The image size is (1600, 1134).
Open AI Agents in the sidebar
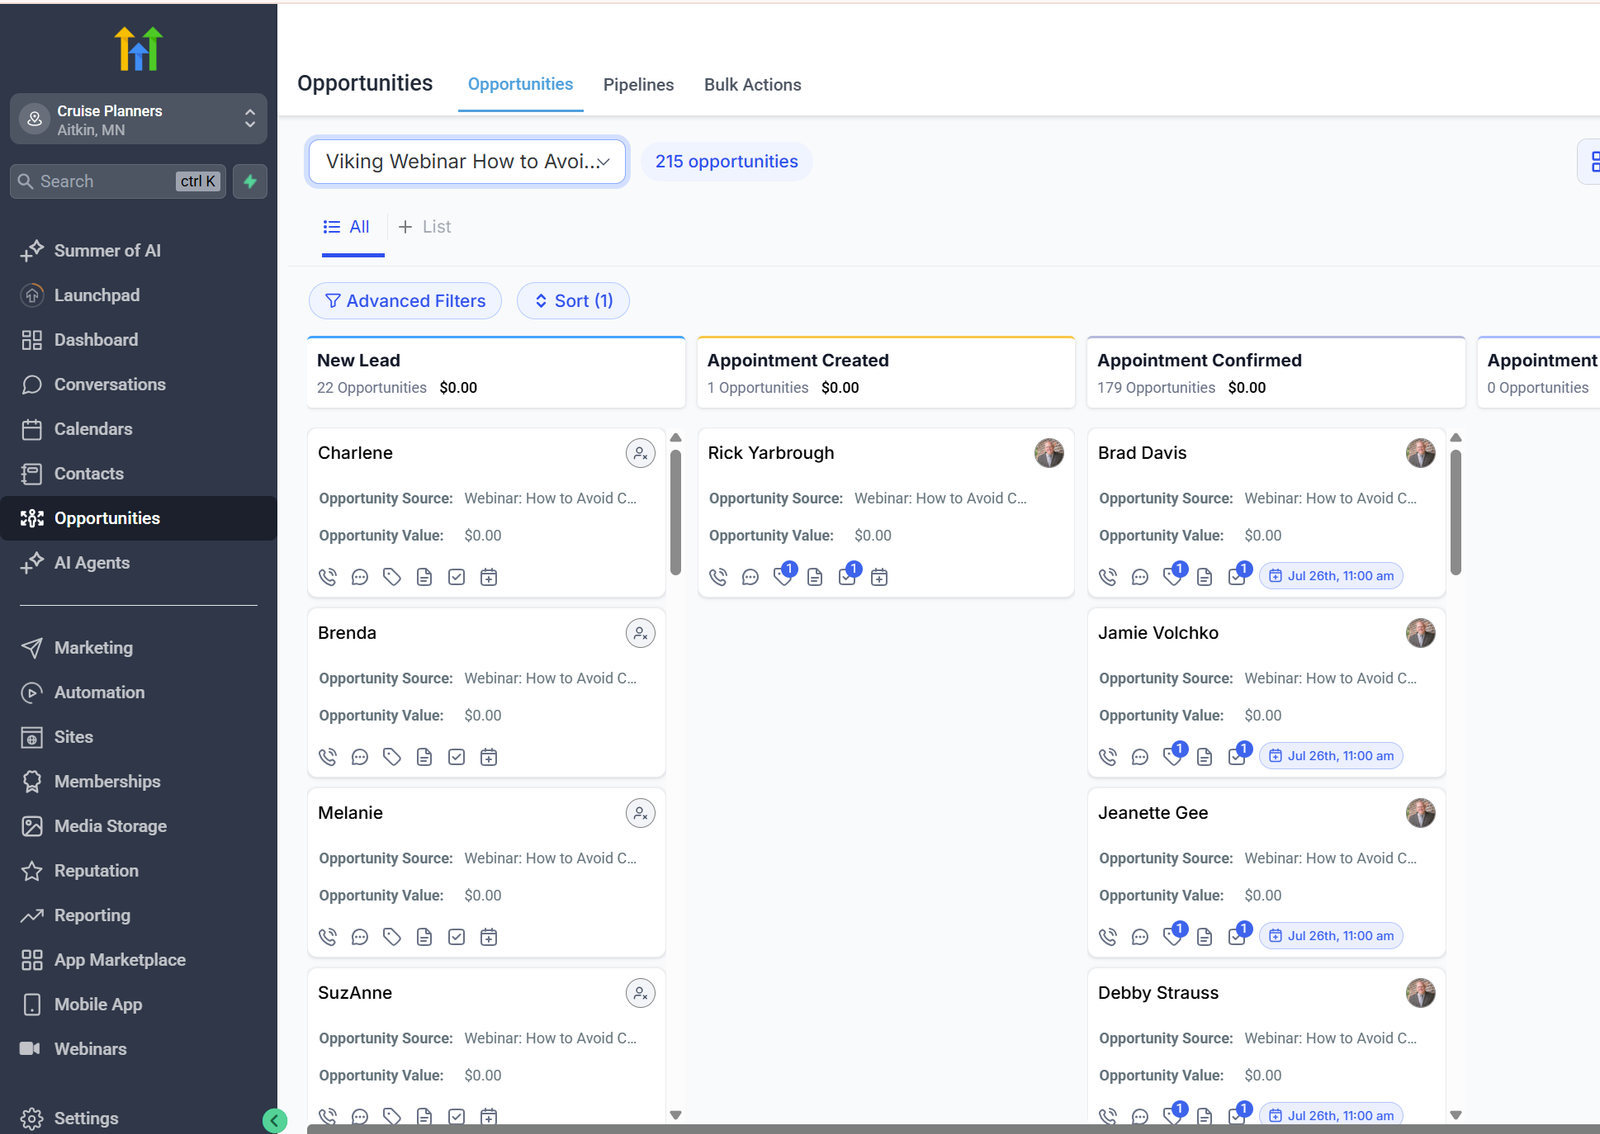click(139, 563)
